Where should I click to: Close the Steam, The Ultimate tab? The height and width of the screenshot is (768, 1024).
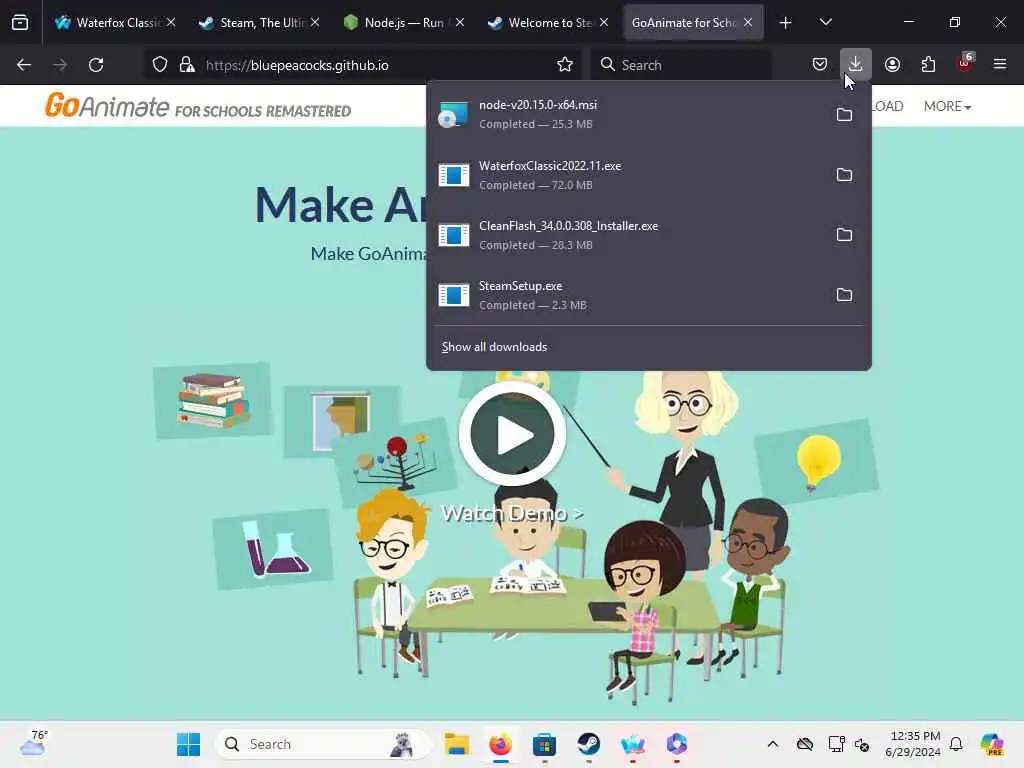click(x=315, y=22)
